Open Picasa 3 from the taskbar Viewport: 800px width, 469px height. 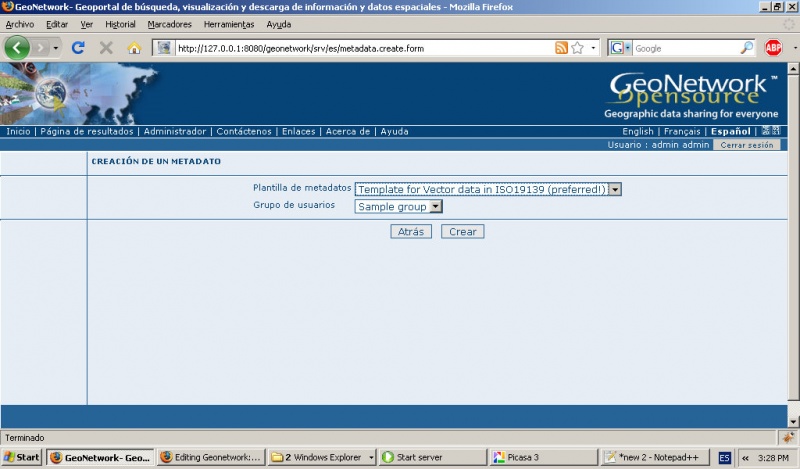click(x=541, y=457)
